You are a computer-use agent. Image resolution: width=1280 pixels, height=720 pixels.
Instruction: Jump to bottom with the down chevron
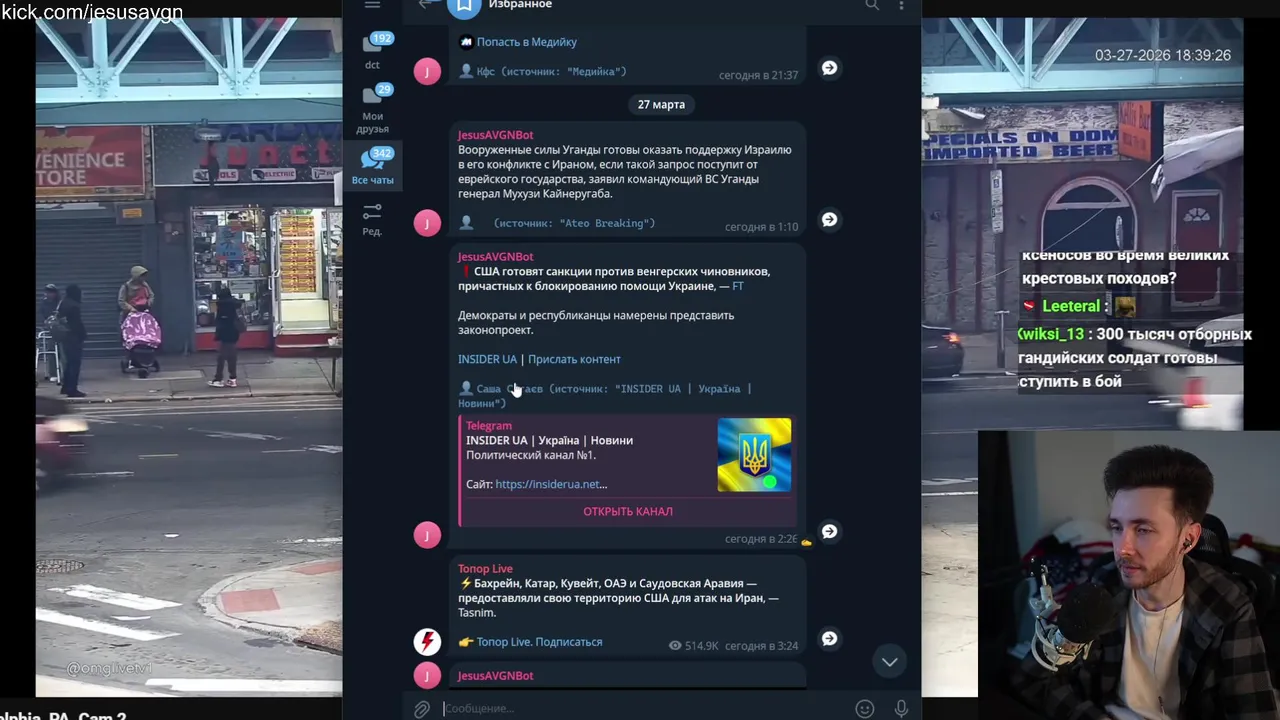pyautogui.click(x=889, y=661)
